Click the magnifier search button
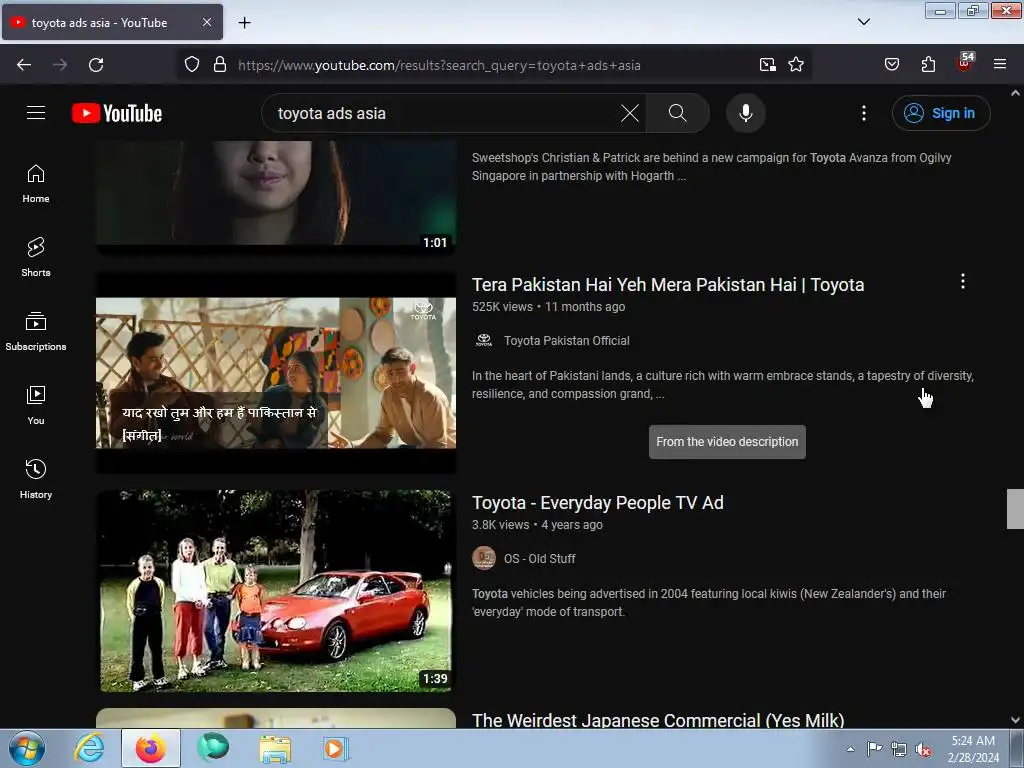The width and height of the screenshot is (1024, 768). (677, 113)
